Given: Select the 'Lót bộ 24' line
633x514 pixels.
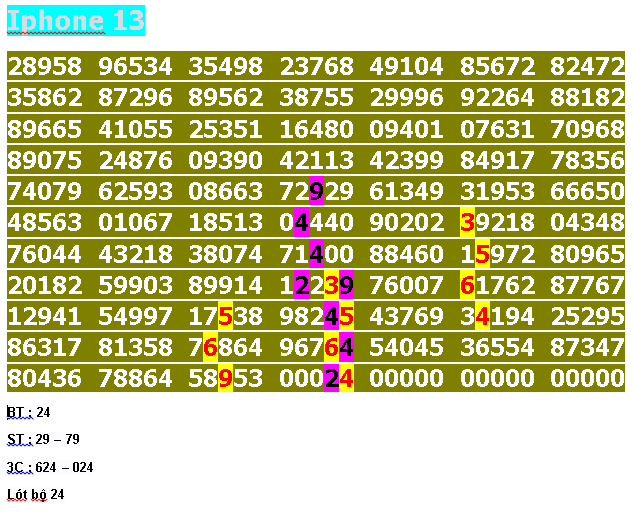Looking at the screenshot, I should (36, 495).
